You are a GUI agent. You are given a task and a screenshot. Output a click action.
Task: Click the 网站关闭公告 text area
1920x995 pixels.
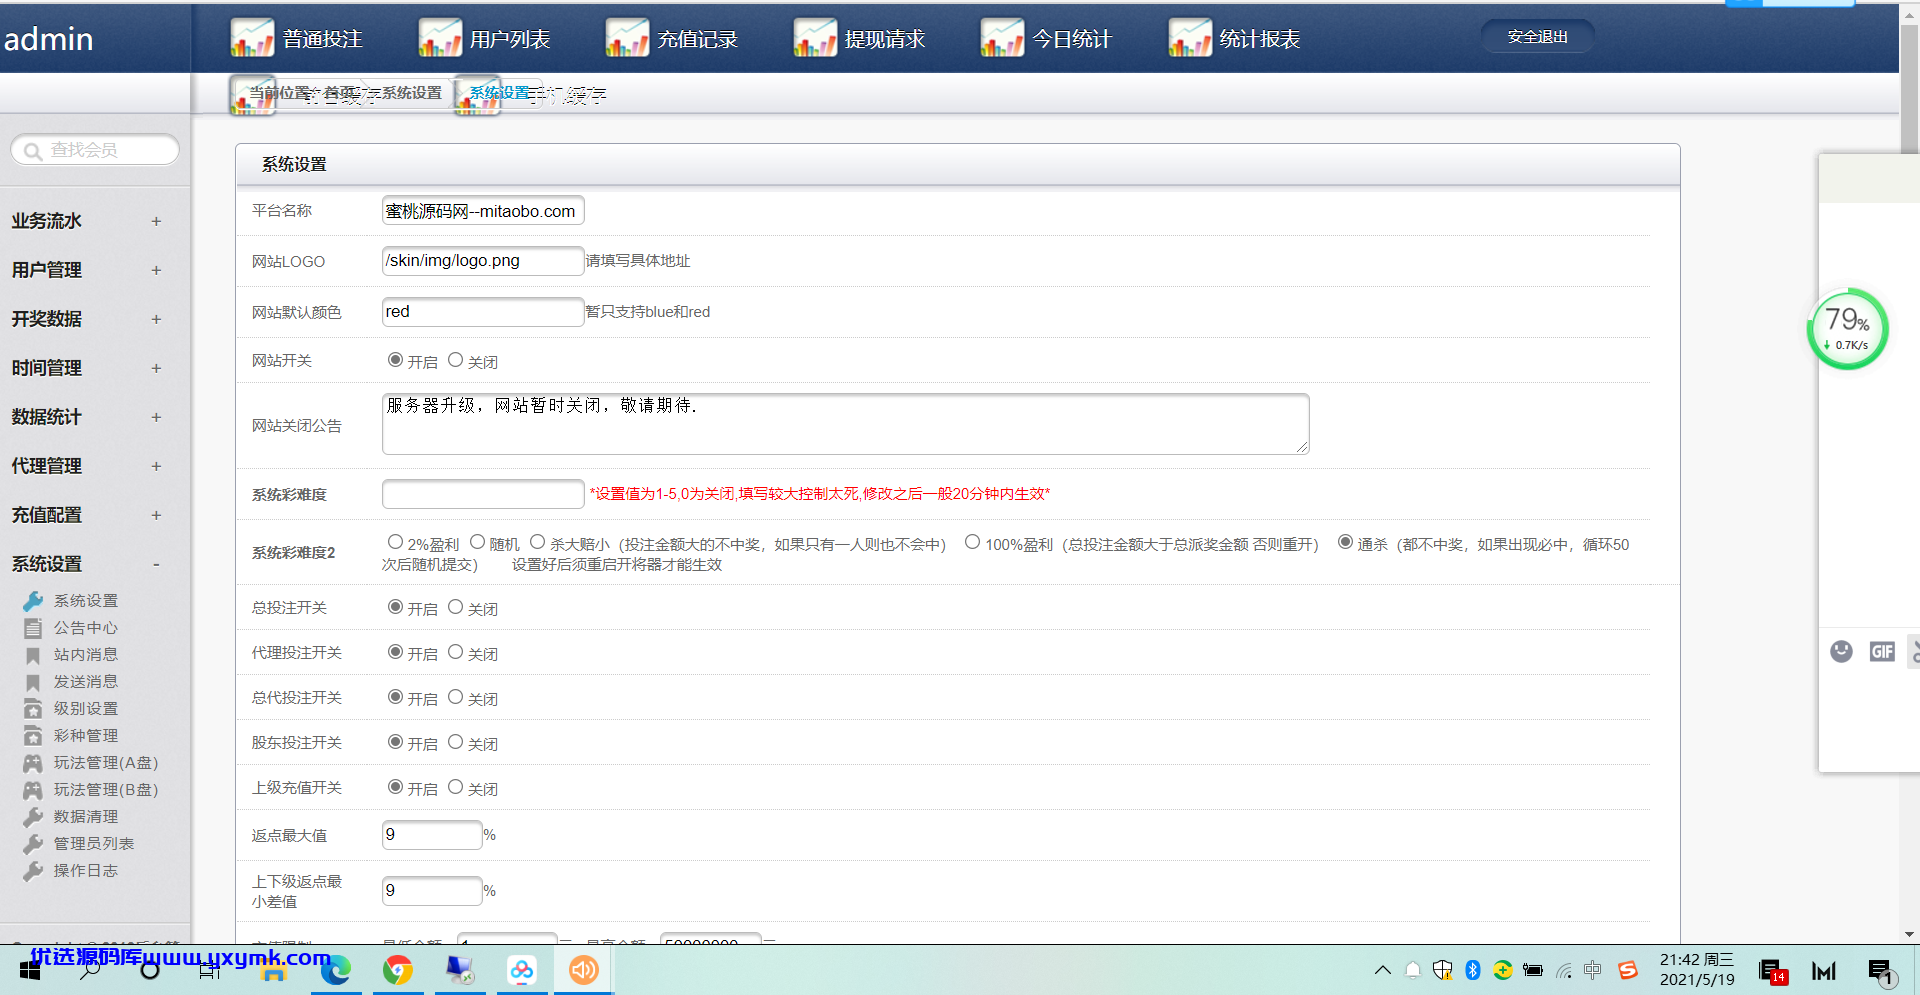click(845, 424)
